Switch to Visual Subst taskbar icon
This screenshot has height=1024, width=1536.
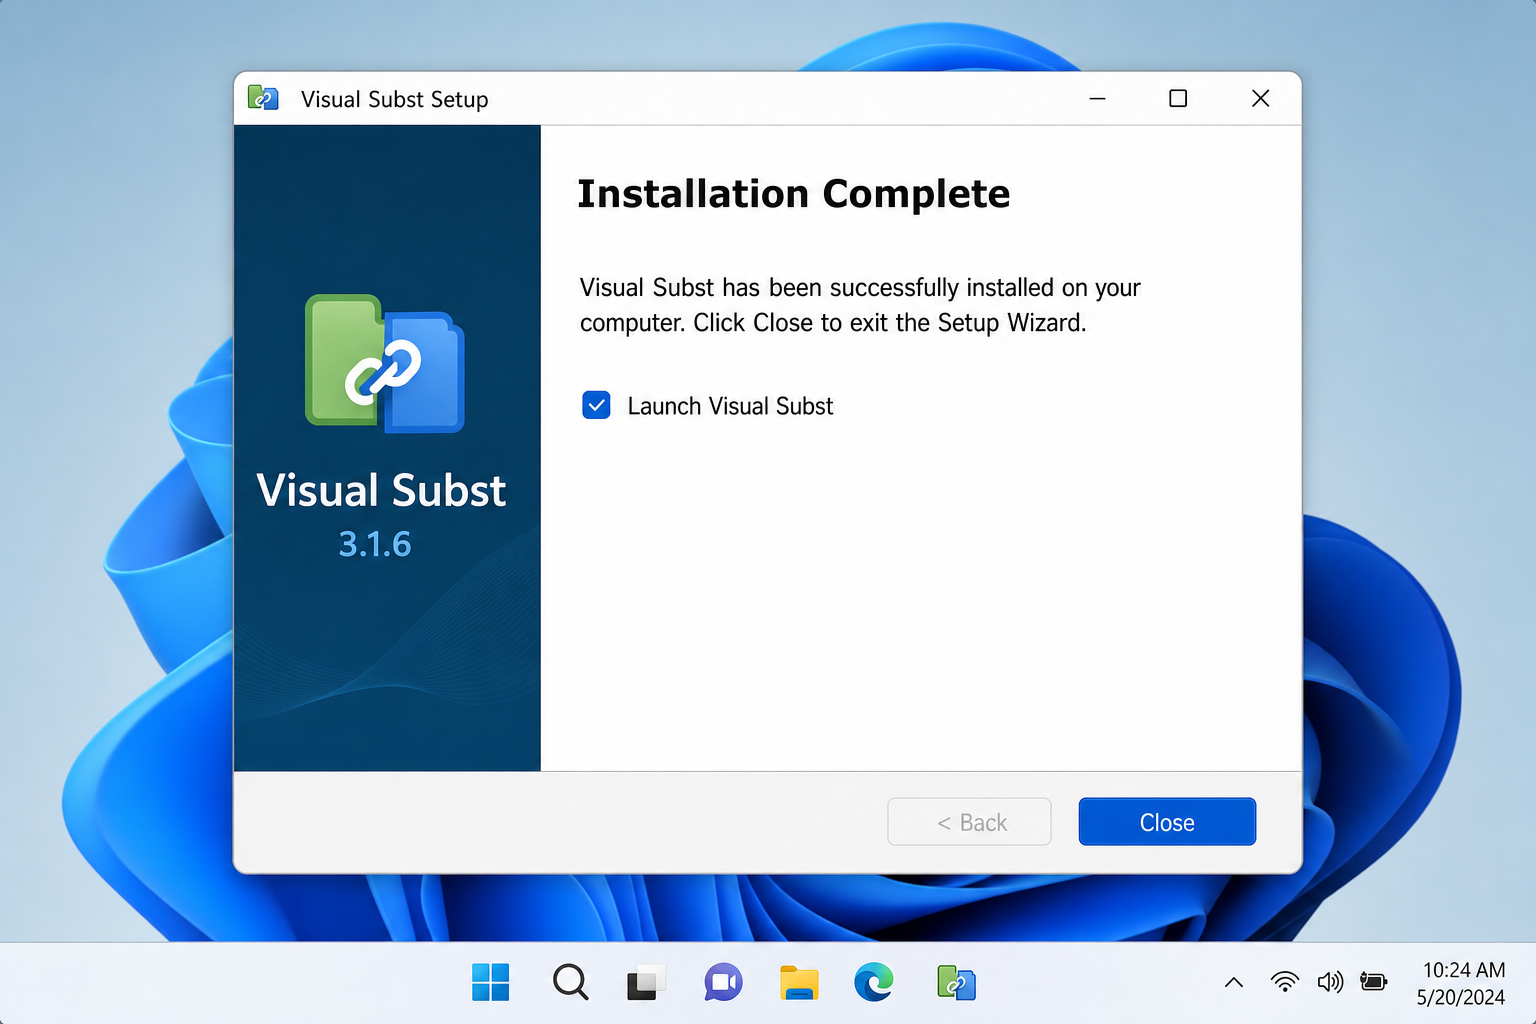click(956, 983)
